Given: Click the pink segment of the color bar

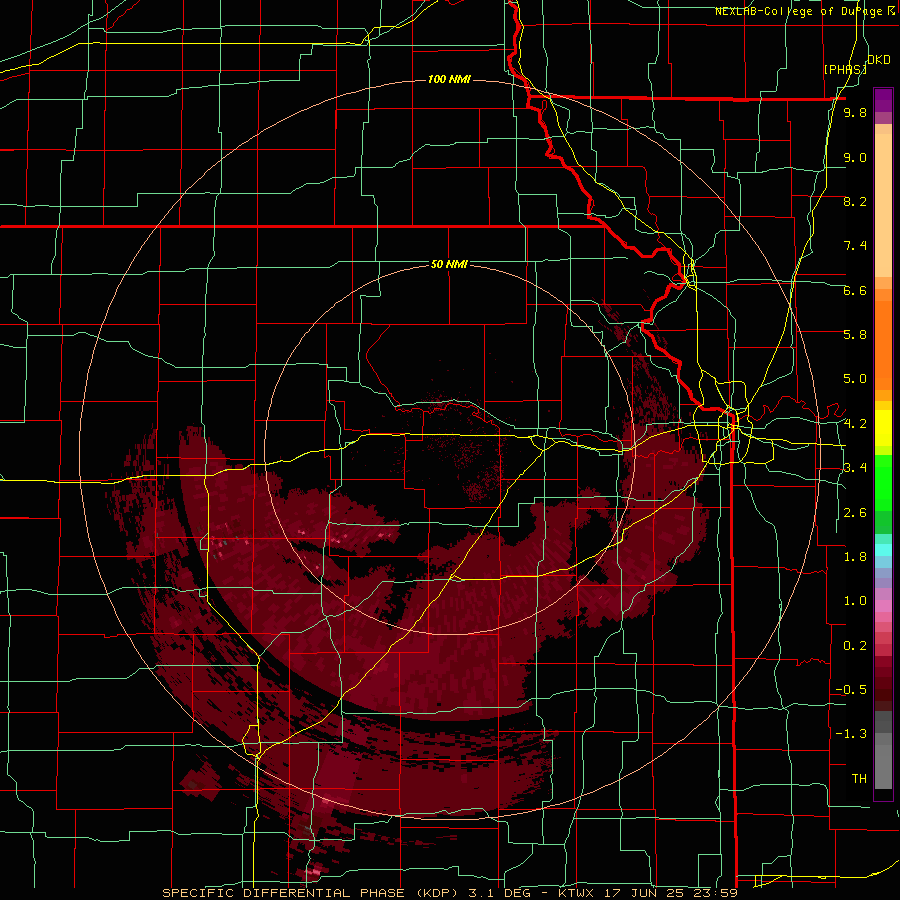Looking at the screenshot, I should click(x=883, y=606).
